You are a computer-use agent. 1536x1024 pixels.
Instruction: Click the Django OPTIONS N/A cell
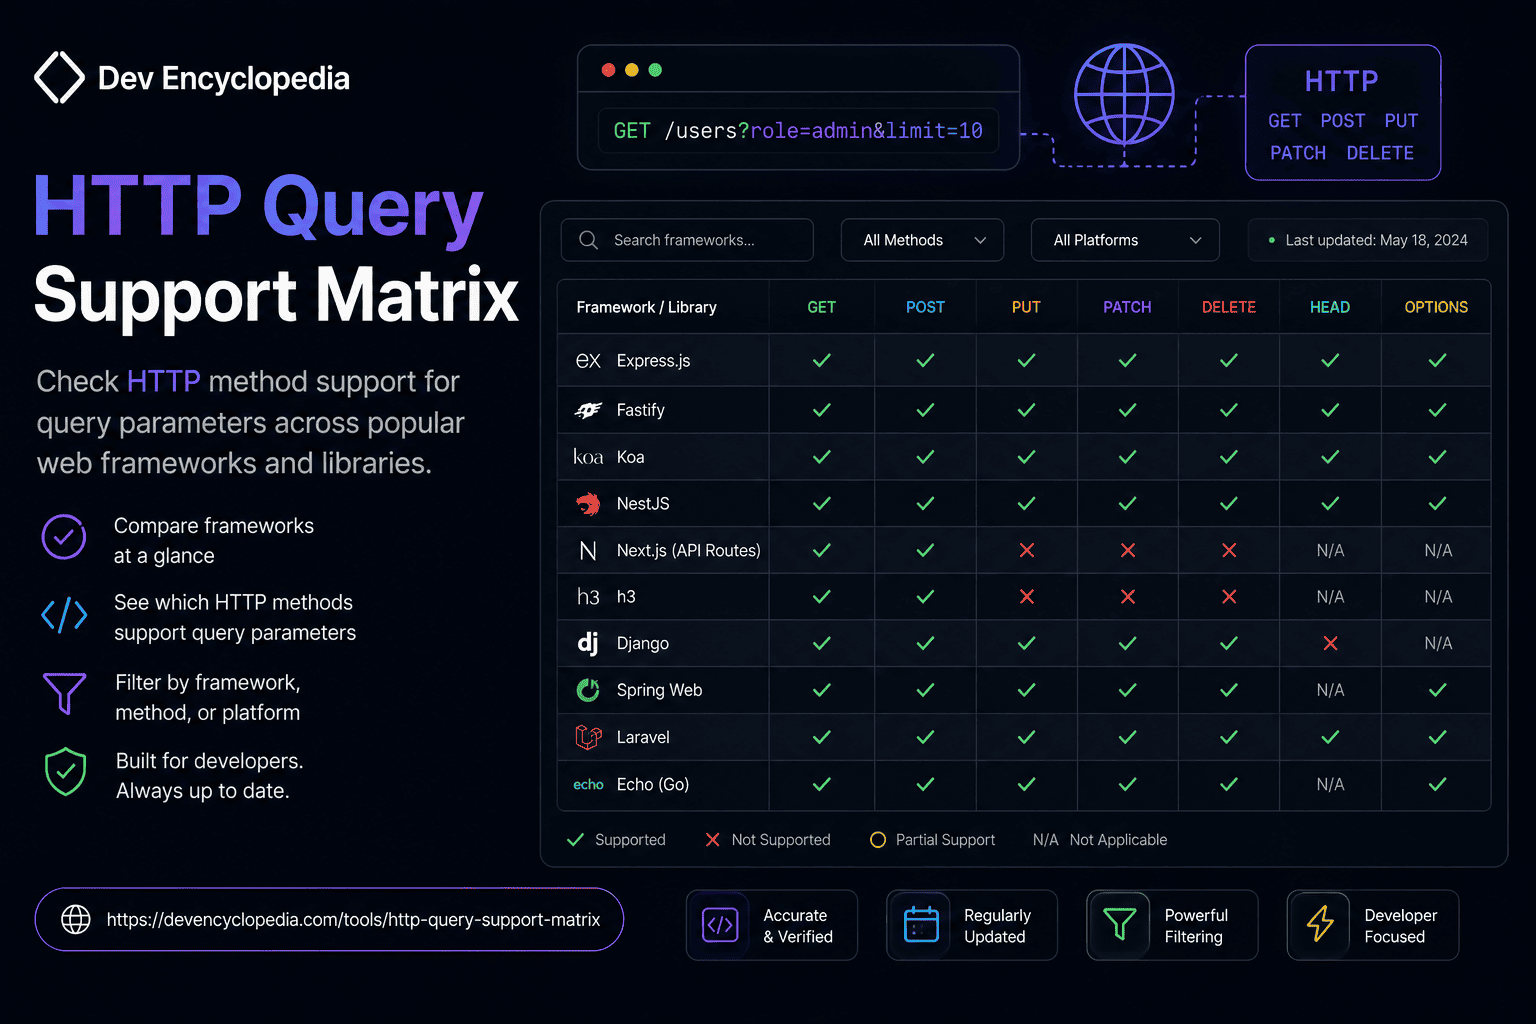point(1437,643)
